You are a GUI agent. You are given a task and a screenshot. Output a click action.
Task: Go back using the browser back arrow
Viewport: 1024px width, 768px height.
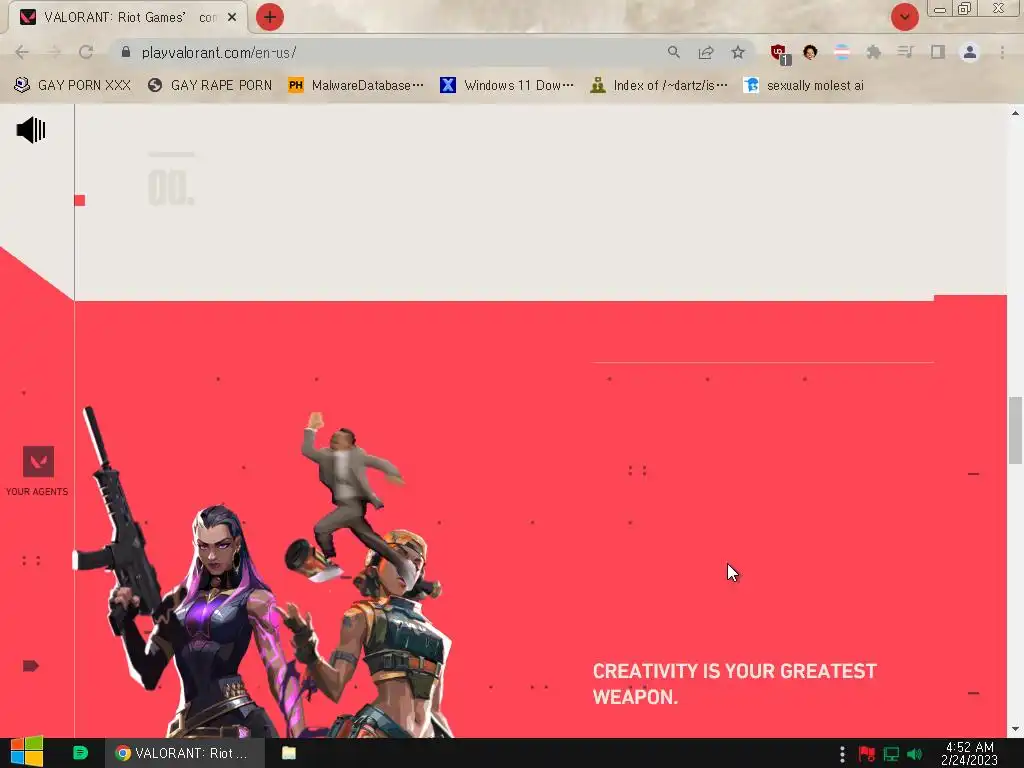pyautogui.click(x=22, y=52)
